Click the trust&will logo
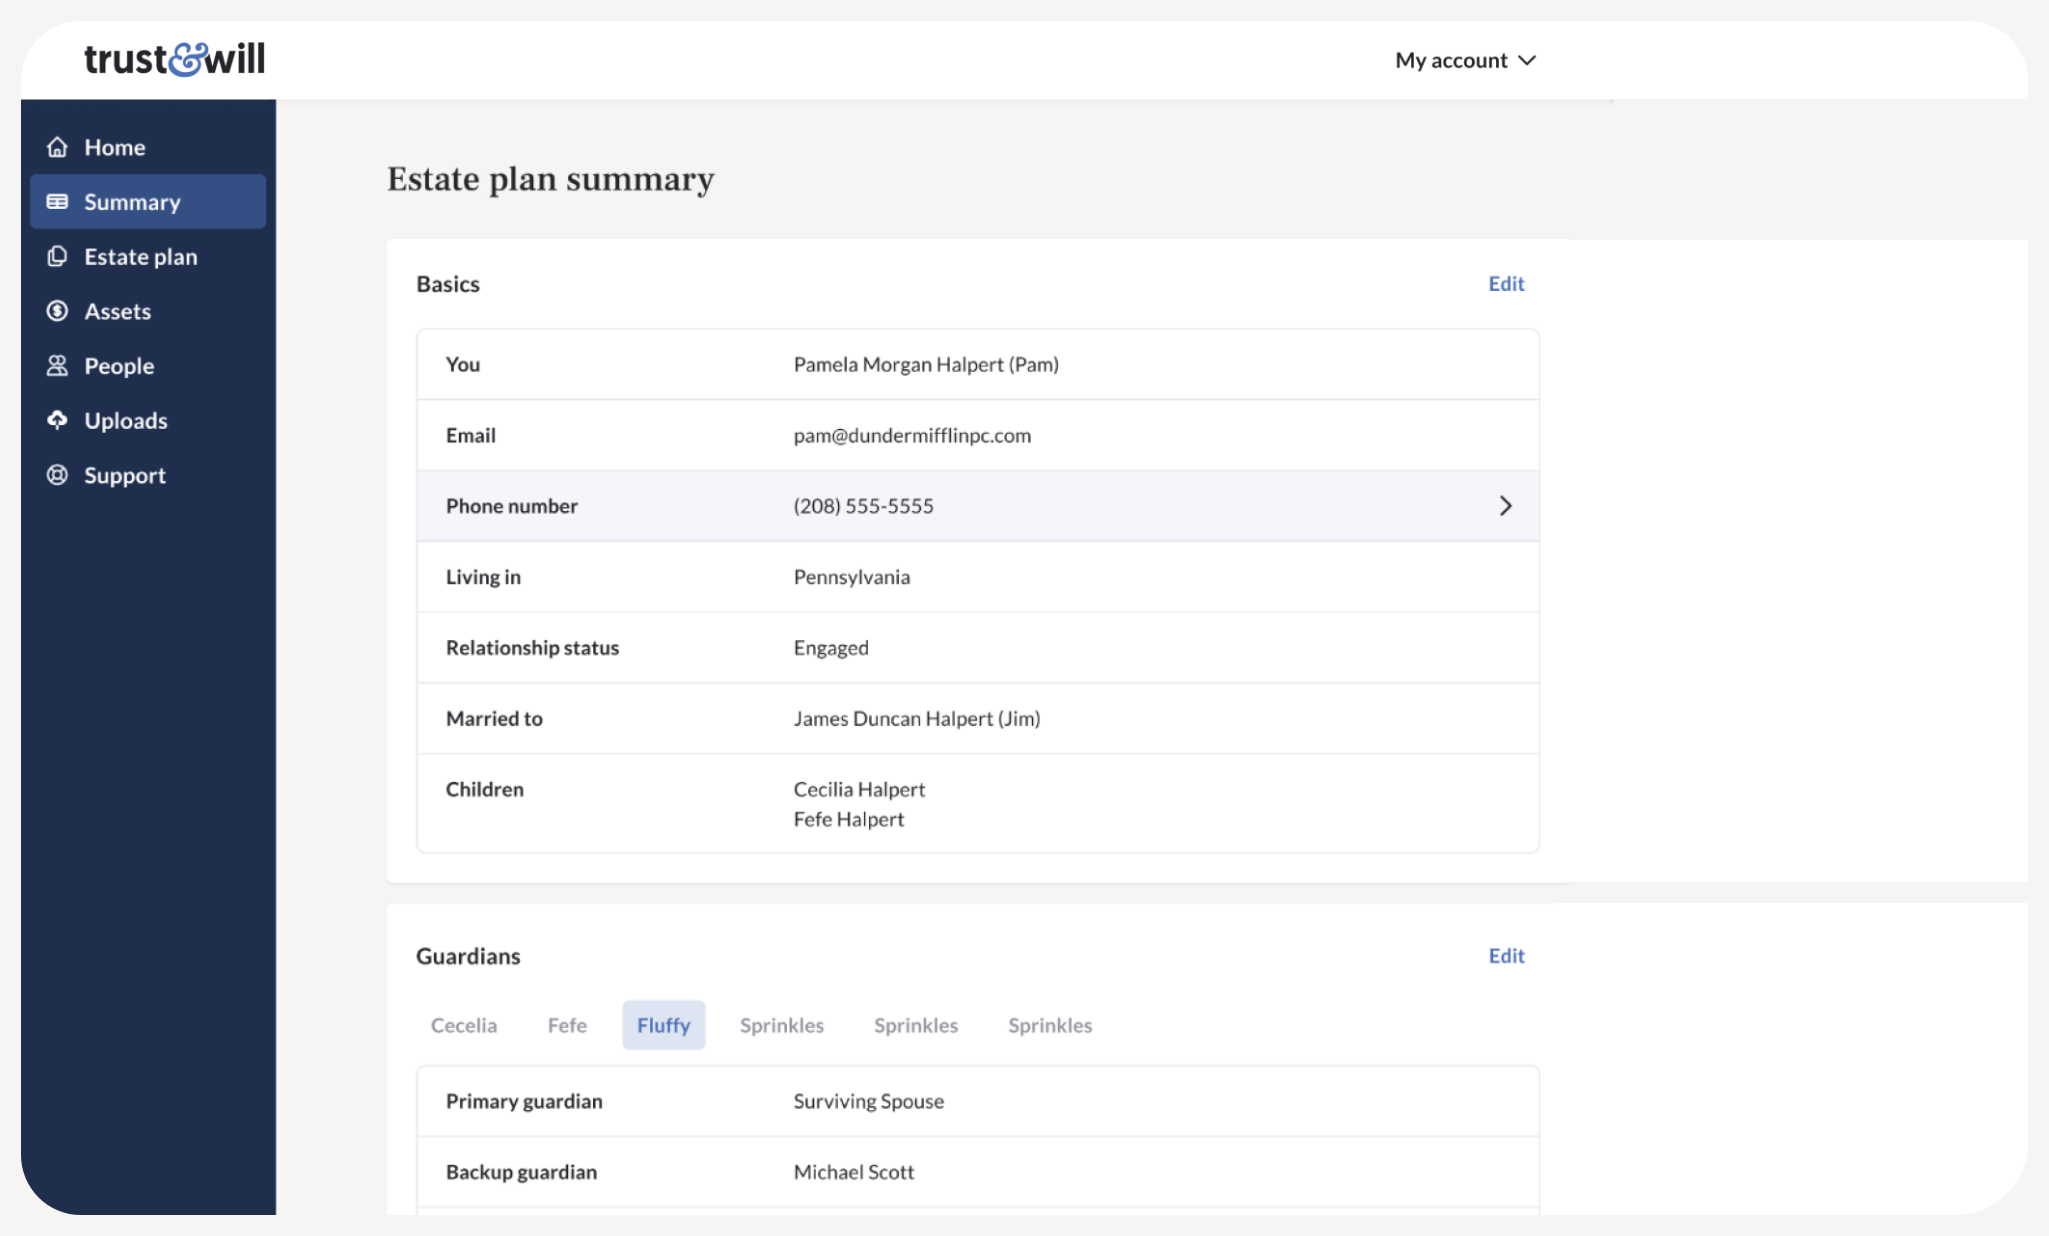This screenshot has height=1236, width=2049. 175,59
